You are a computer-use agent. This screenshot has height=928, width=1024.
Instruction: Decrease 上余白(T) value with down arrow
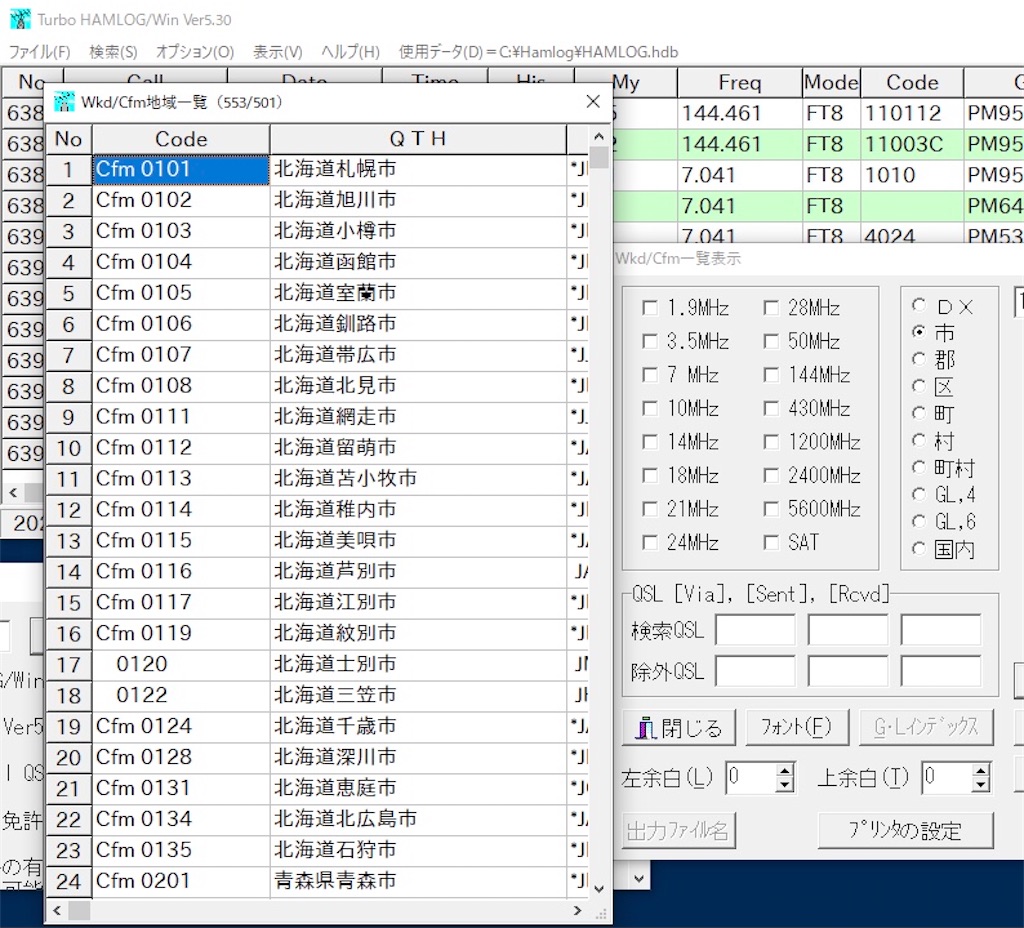980,784
